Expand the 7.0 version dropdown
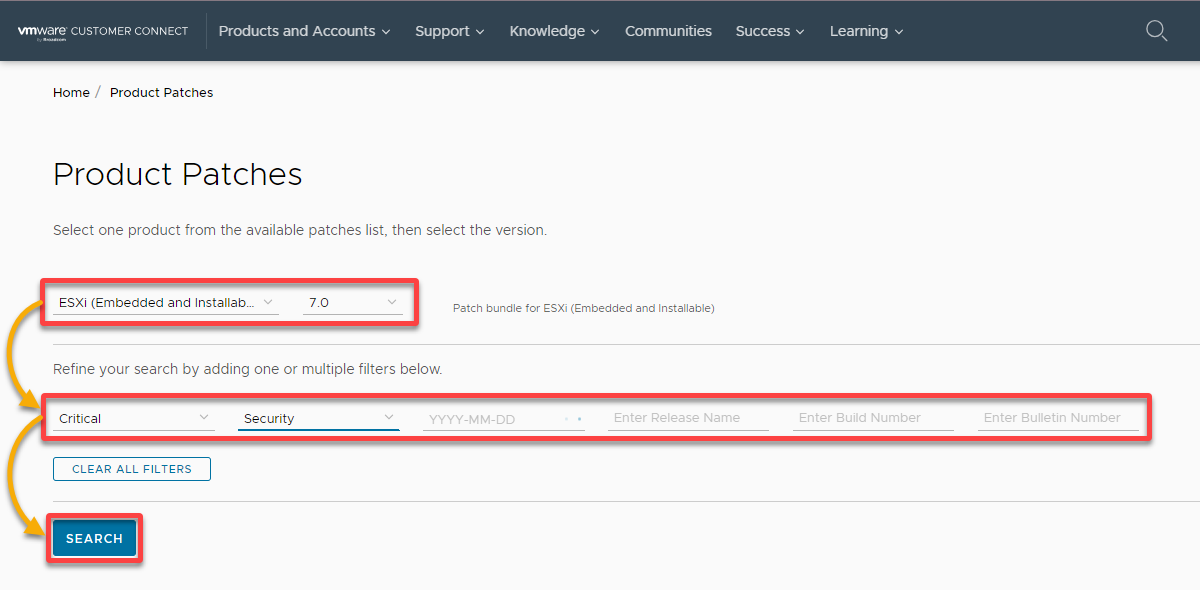This screenshot has height=590, width=1200. (x=353, y=302)
